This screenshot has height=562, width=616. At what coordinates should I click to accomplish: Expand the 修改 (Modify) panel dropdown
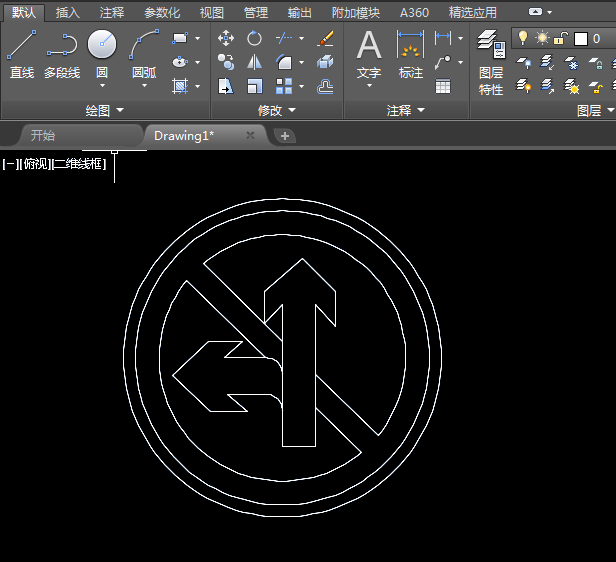[277, 110]
